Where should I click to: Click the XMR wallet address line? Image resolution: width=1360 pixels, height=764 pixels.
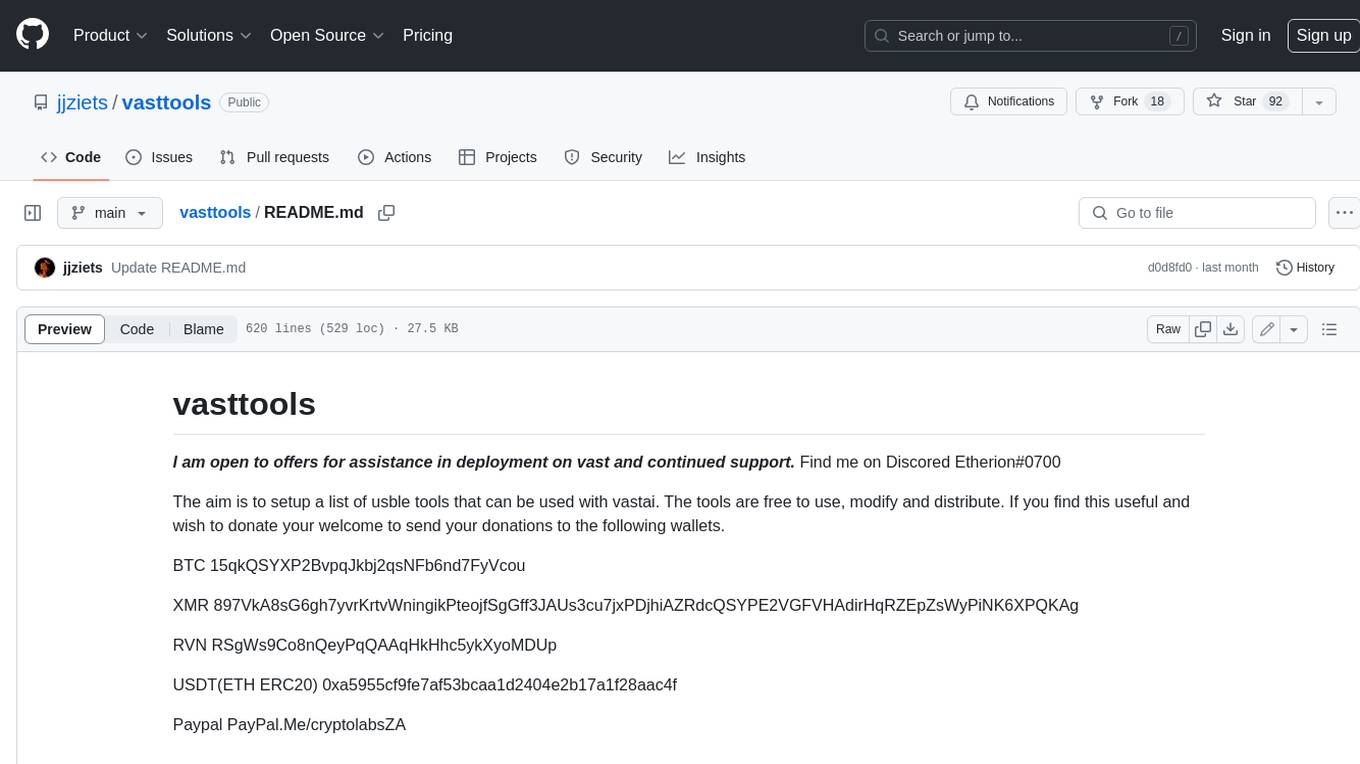click(626, 605)
